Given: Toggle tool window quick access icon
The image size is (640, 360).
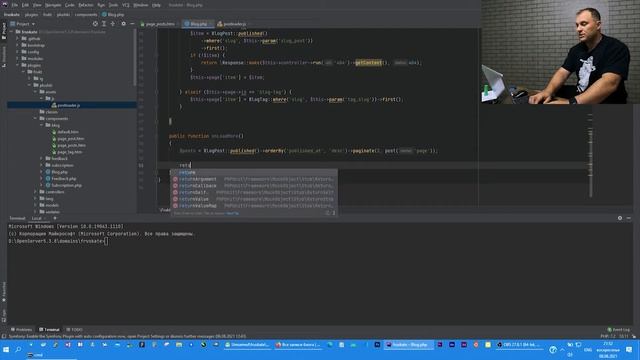Looking at the screenshot, I should pyautogui.click(x=4, y=336).
